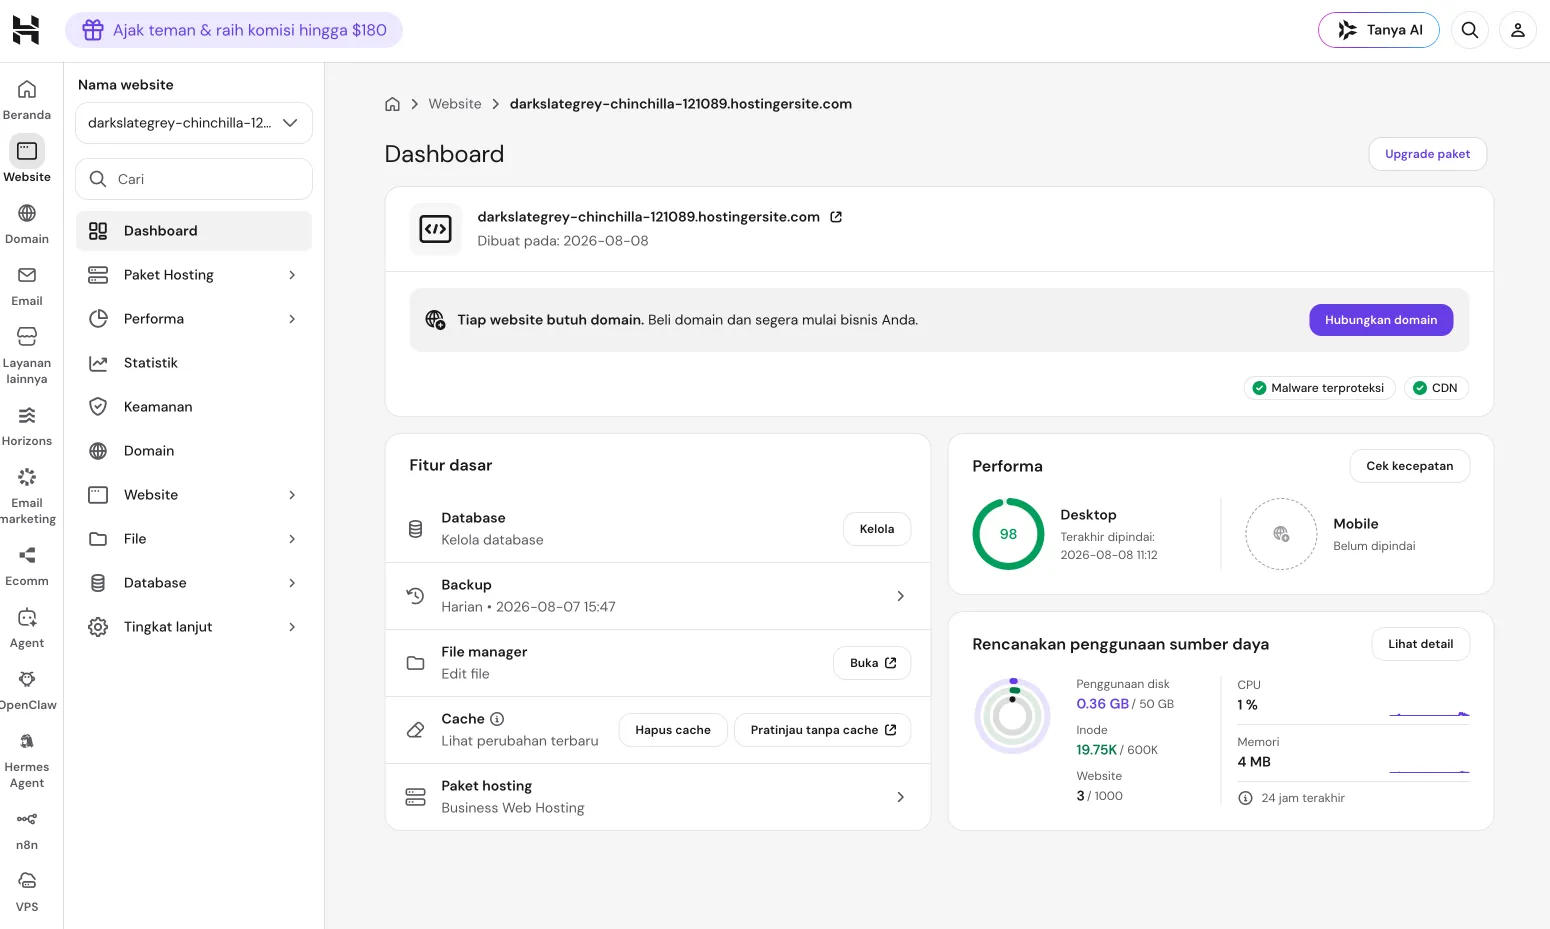The height and width of the screenshot is (929, 1550).
Task: Open Email marketing in left rail
Action: click(x=27, y=496)
